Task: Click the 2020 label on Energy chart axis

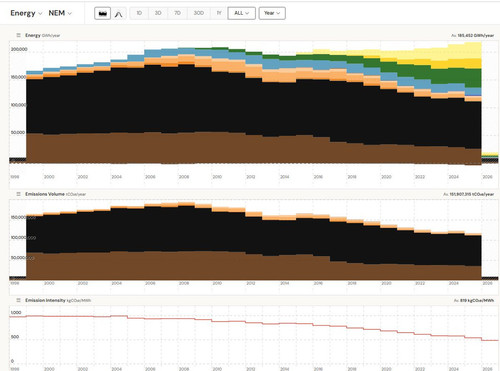Action: click(x=386, y=177)
